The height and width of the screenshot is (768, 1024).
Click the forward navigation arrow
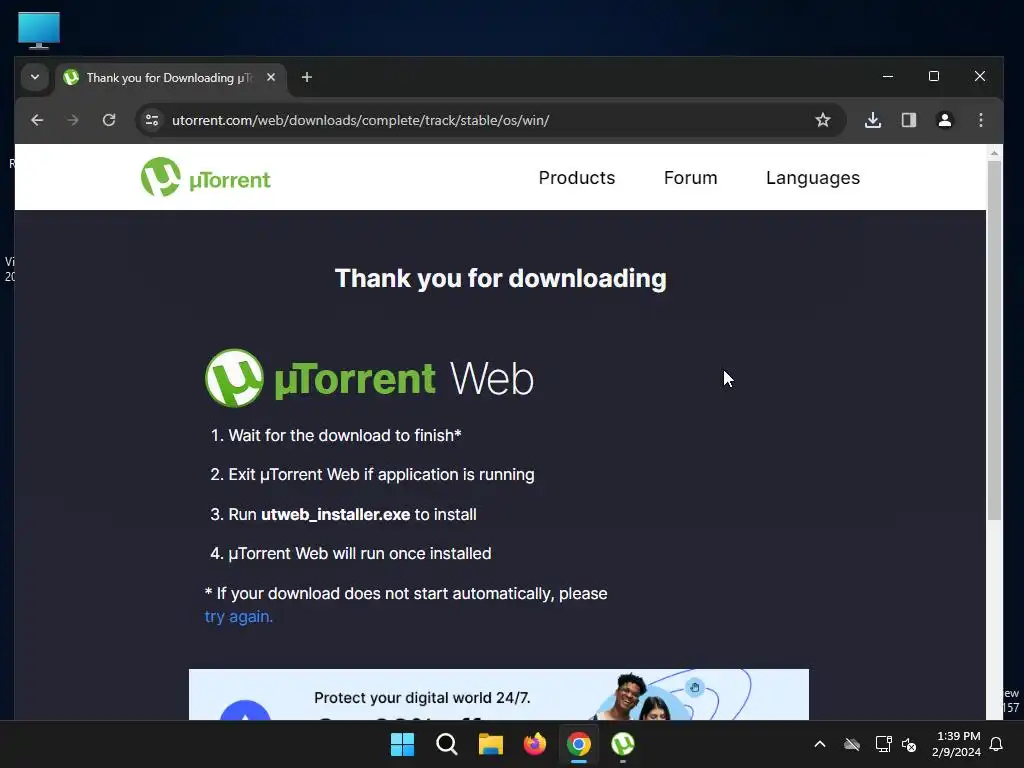tap(73, 120)
